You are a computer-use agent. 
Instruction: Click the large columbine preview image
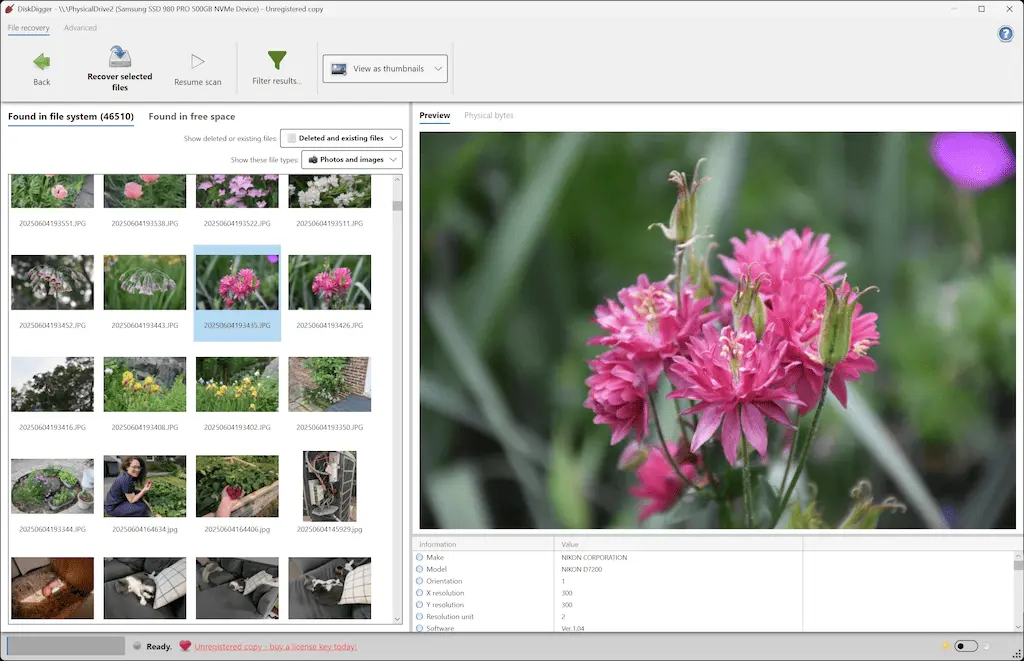coord(717,330)
